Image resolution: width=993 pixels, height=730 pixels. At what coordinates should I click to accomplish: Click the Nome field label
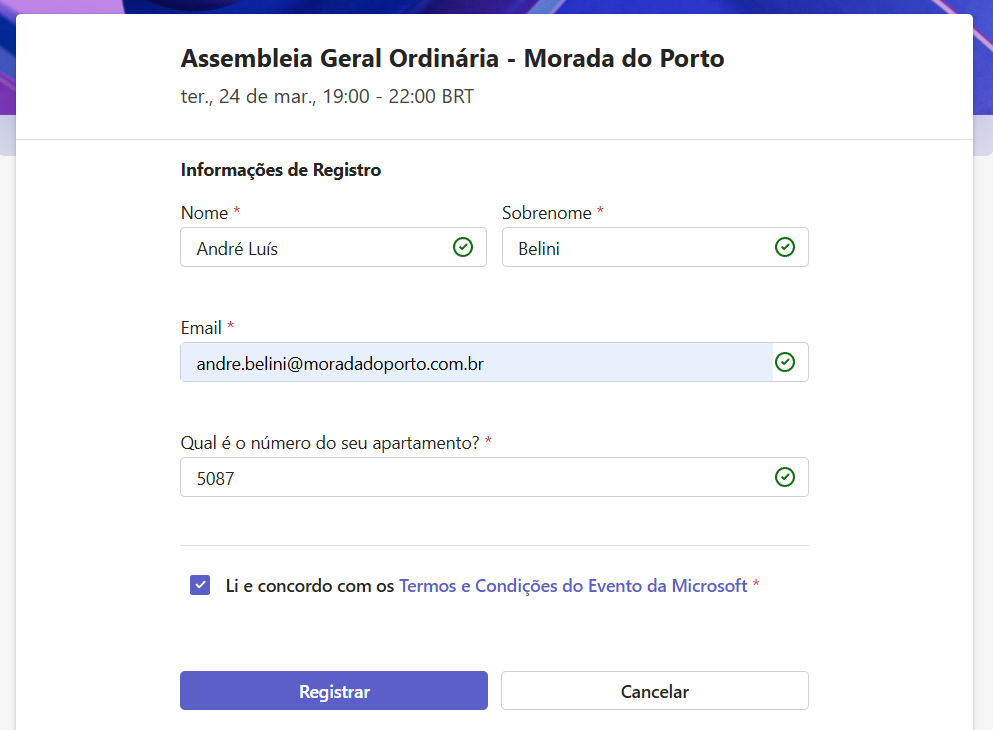click(204, 213)
